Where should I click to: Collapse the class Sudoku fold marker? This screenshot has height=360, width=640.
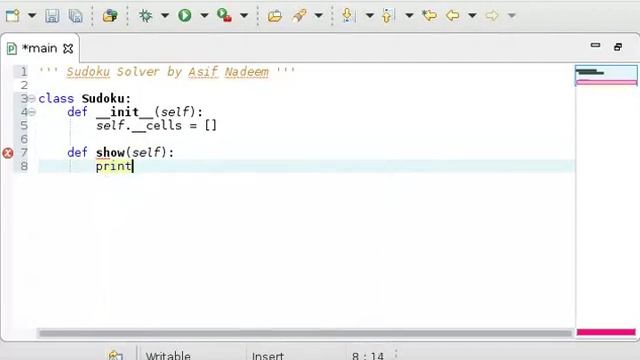pyautogui.click(x=32, y=98)
